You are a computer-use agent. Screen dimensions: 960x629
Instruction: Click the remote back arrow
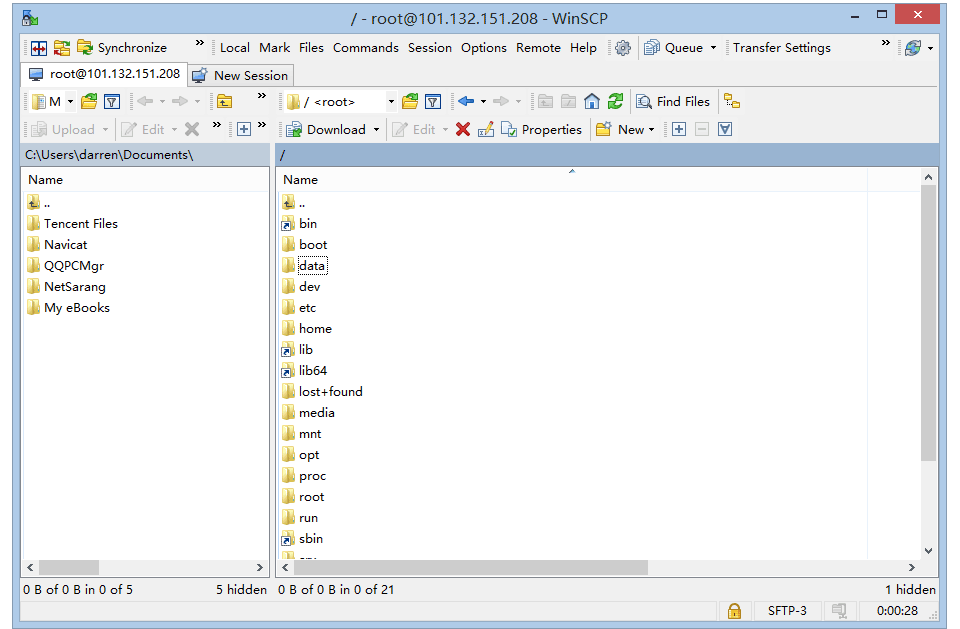(466, 102)
